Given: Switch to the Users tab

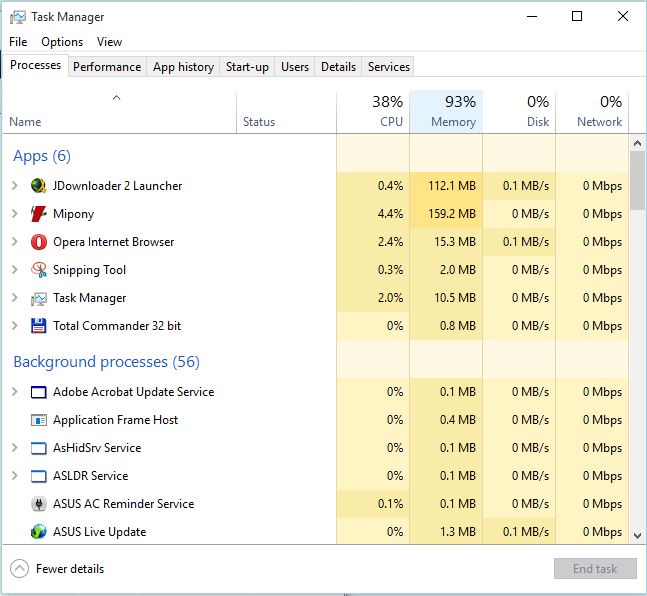Looking at the screenshot, I should pos(295,67).
